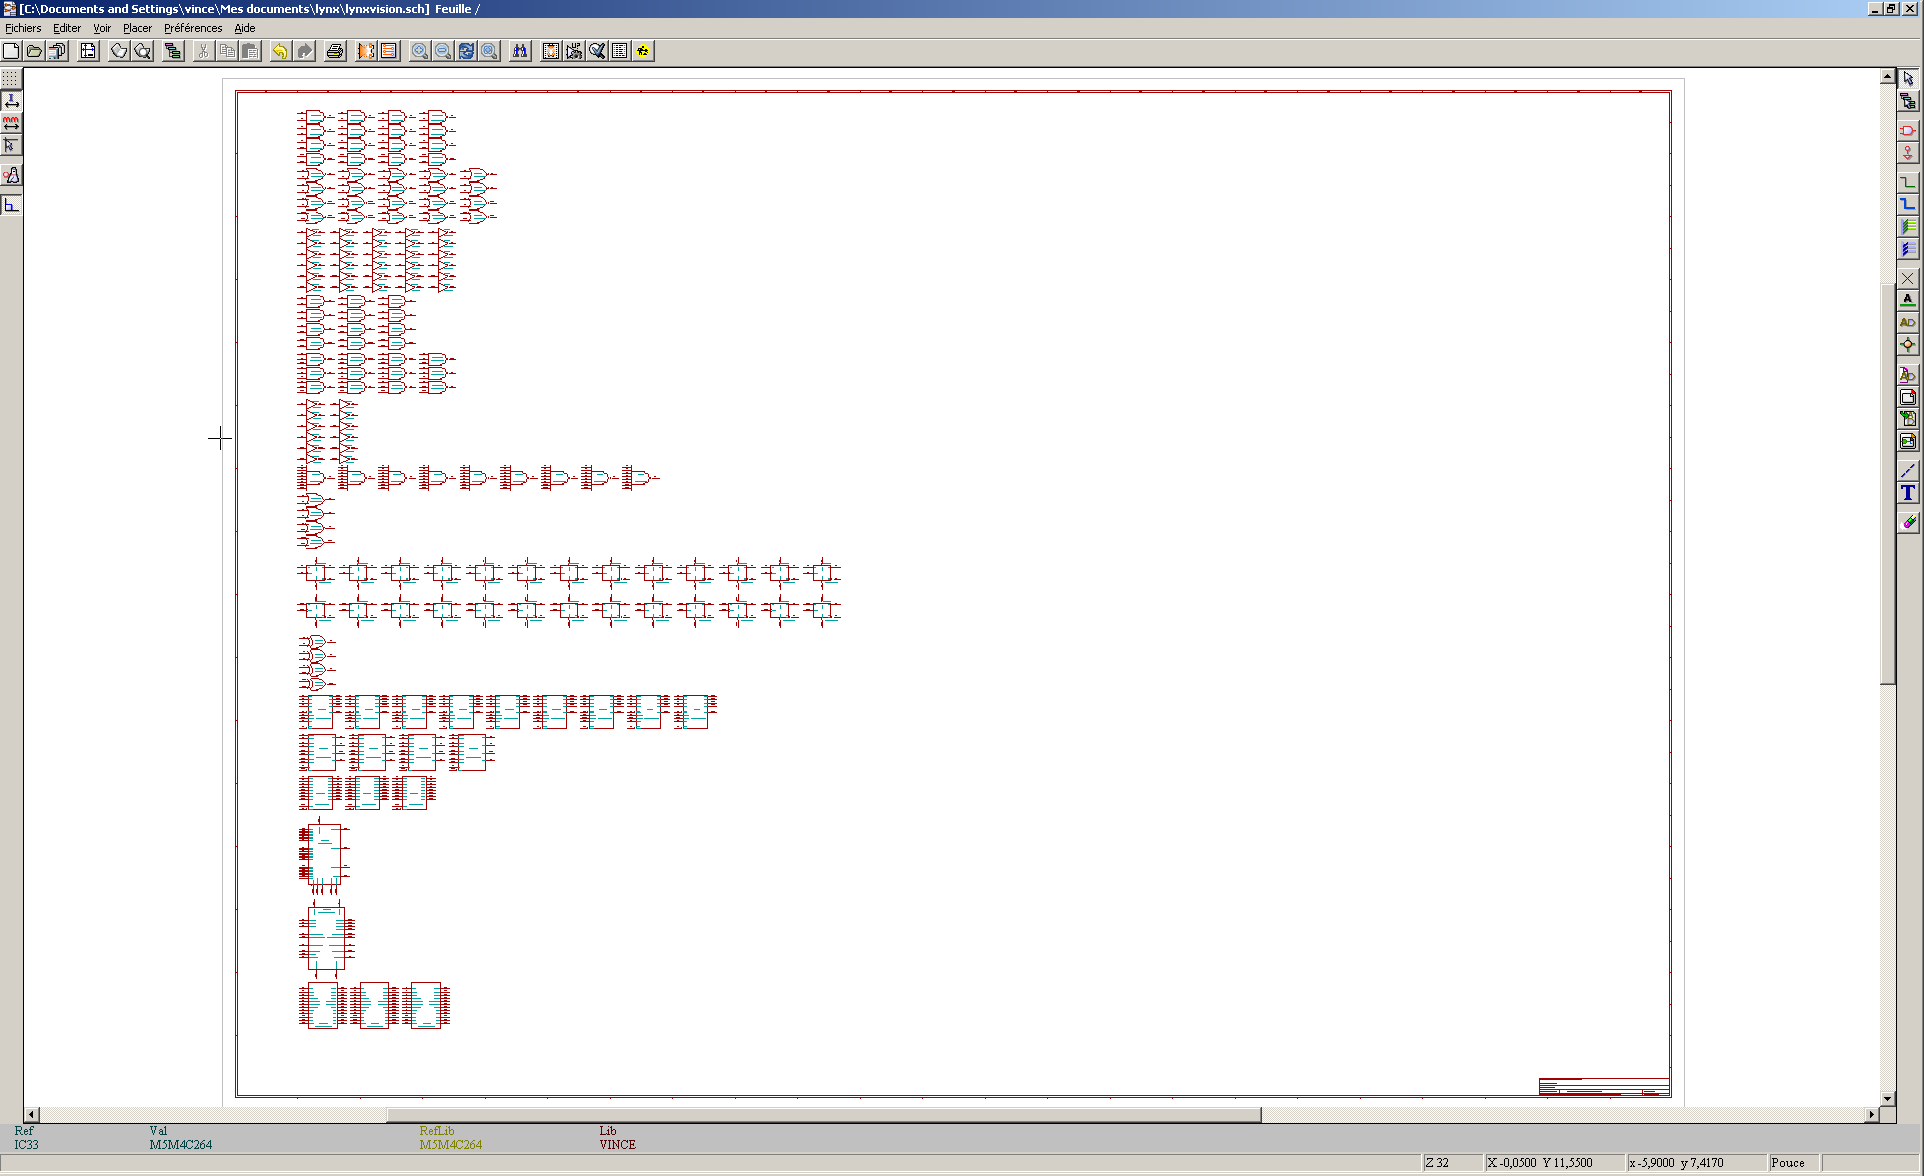This screenshot has height=1176, width=1924.
Task: Click the horizontal scrollbar thumb
Action: coord(824,1114)
